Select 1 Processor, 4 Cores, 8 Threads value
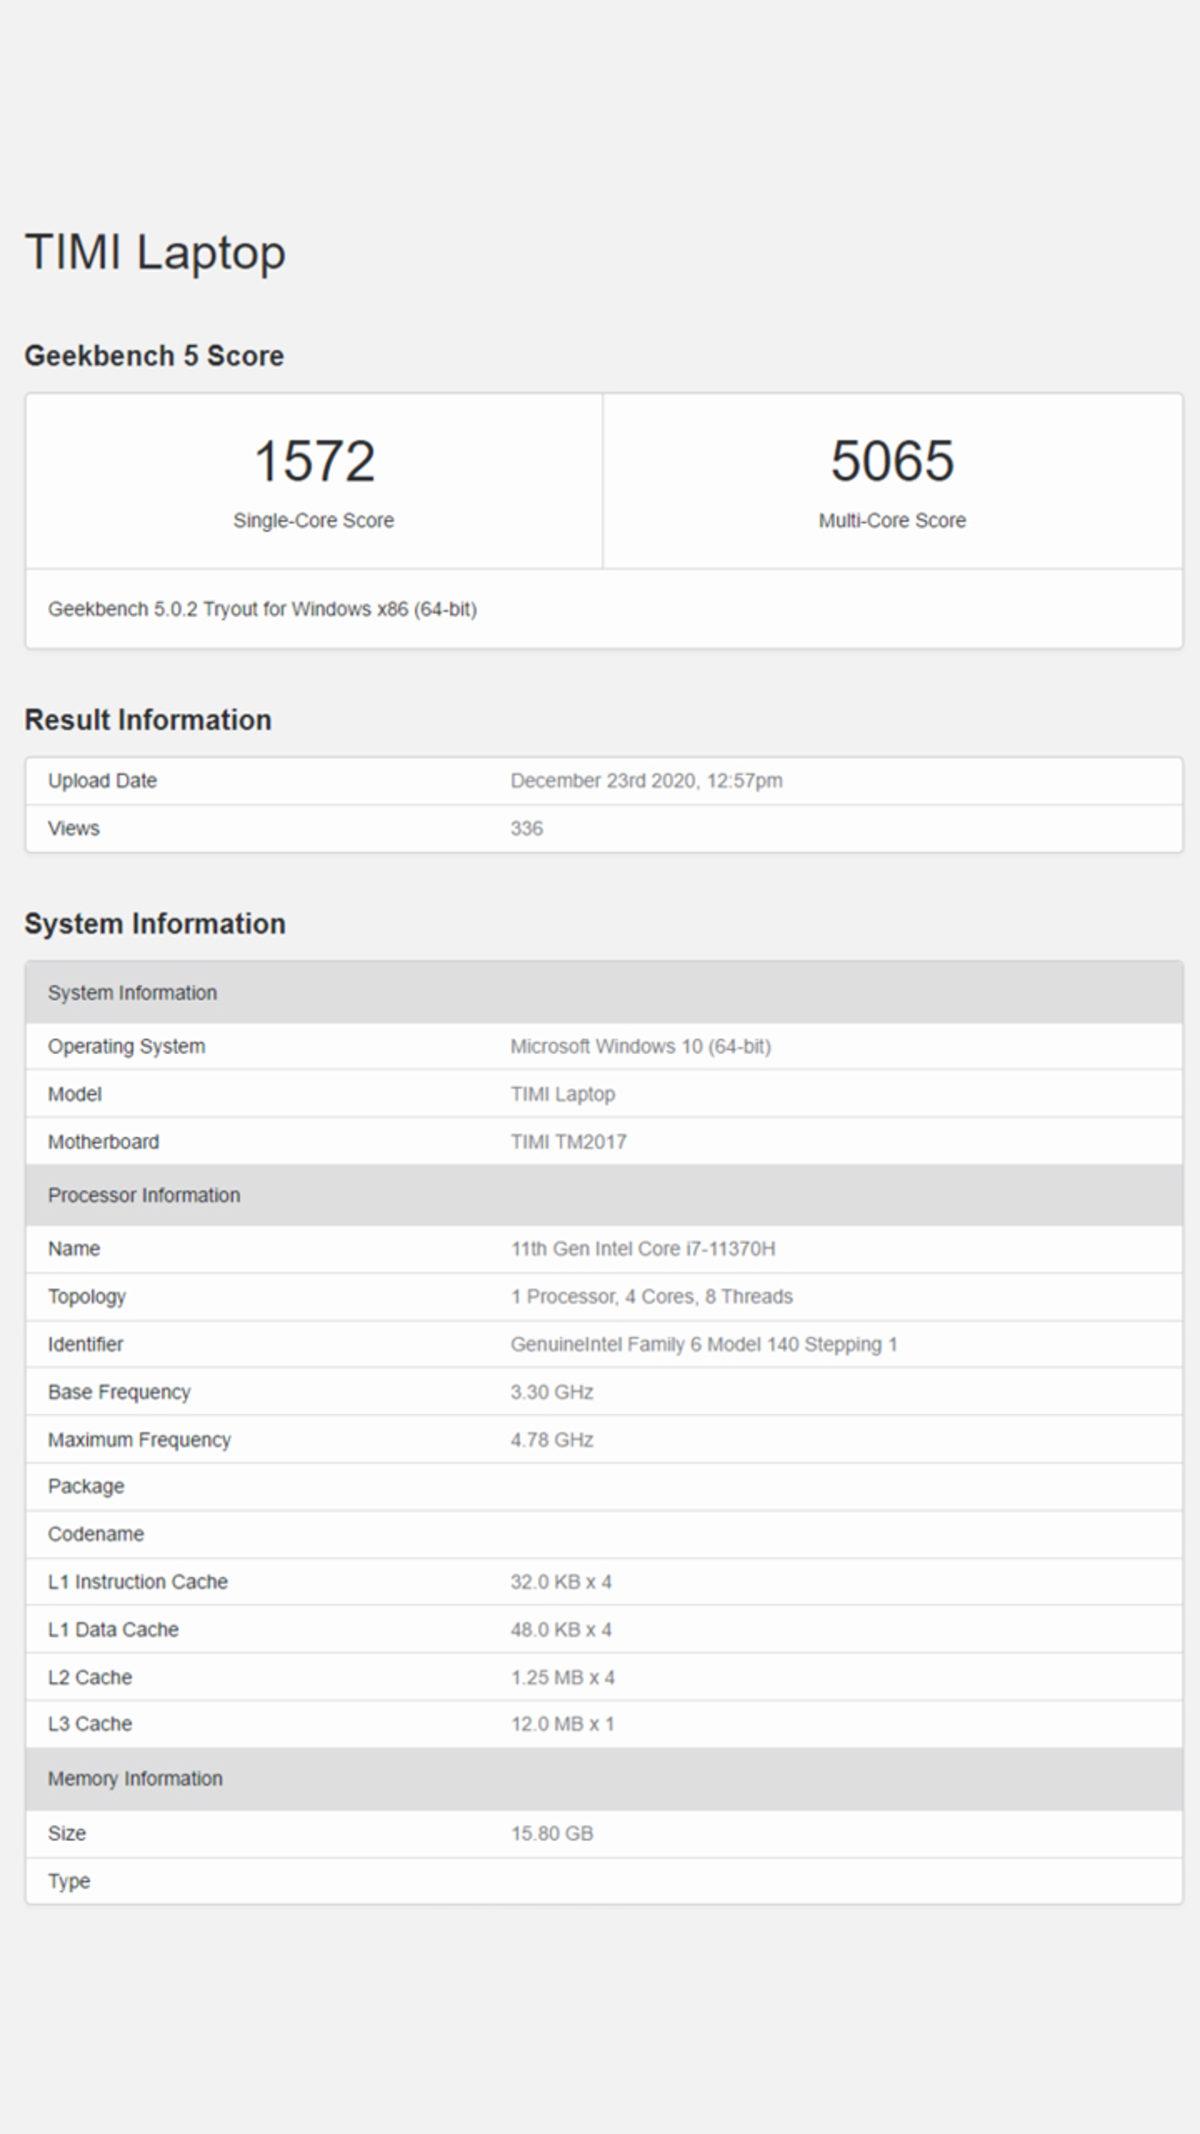This screenshot has height=2134, width=1200. 651,1297
